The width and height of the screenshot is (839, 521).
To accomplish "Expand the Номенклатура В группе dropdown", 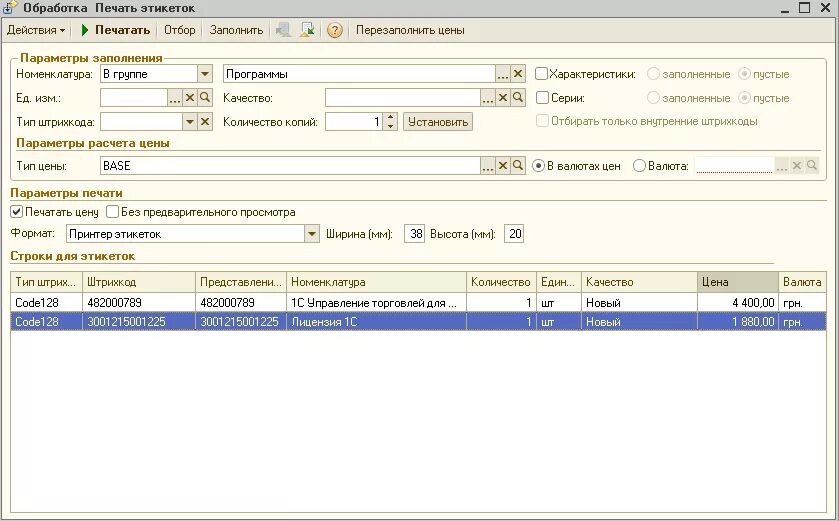I will 204,74.
